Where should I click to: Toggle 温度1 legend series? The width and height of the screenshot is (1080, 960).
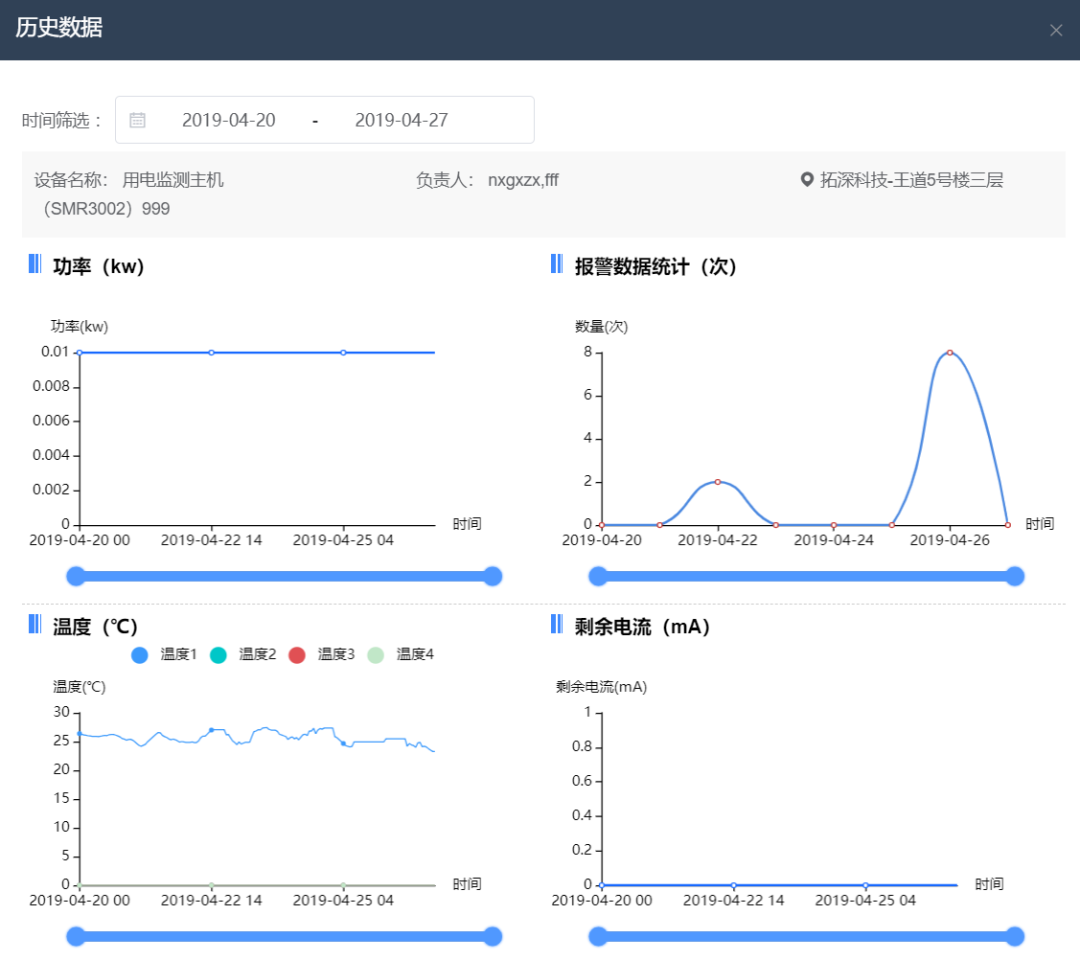coord(164,654)
